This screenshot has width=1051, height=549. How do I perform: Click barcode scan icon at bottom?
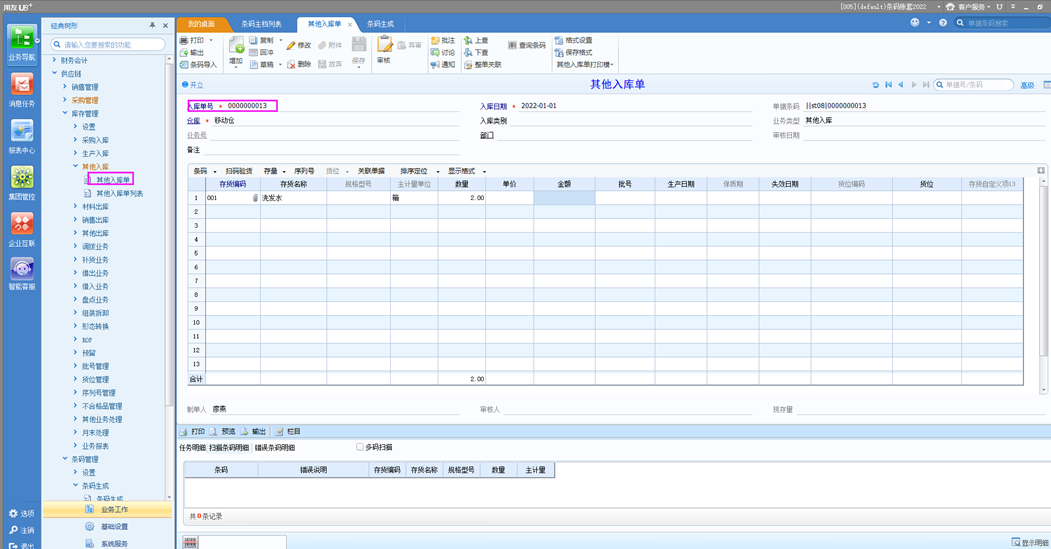190,542
